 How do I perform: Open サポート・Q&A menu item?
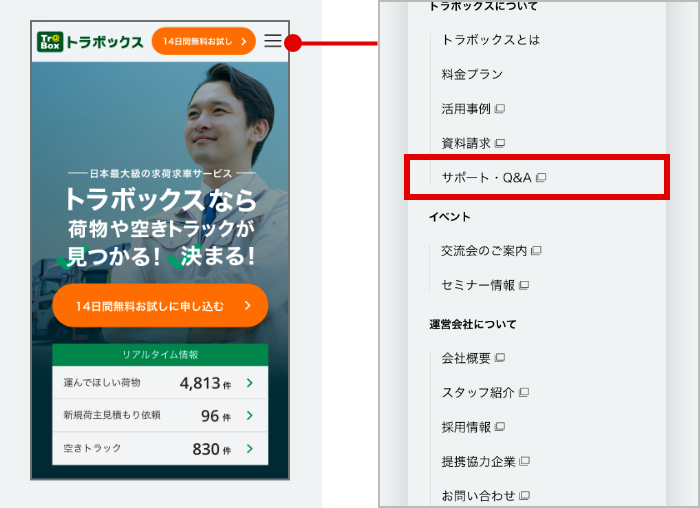point(493,178)
